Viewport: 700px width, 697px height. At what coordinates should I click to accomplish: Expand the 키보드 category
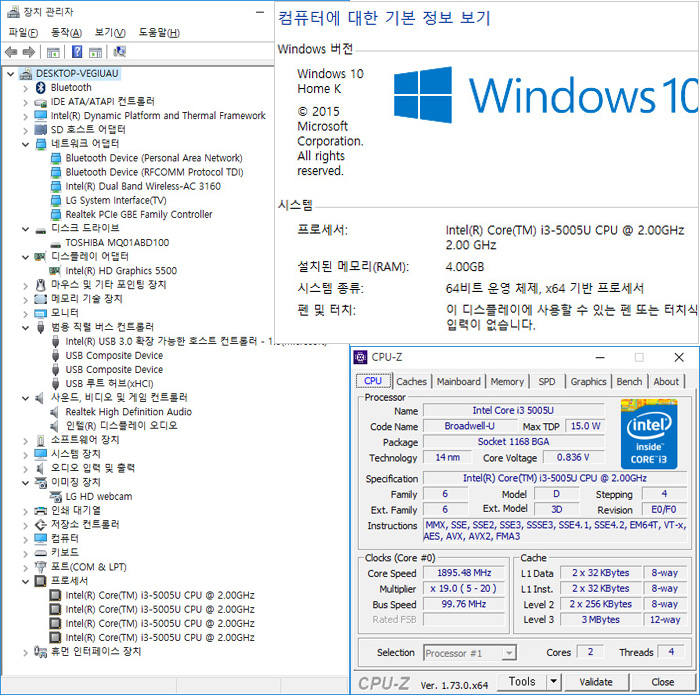tap(25, 553)
